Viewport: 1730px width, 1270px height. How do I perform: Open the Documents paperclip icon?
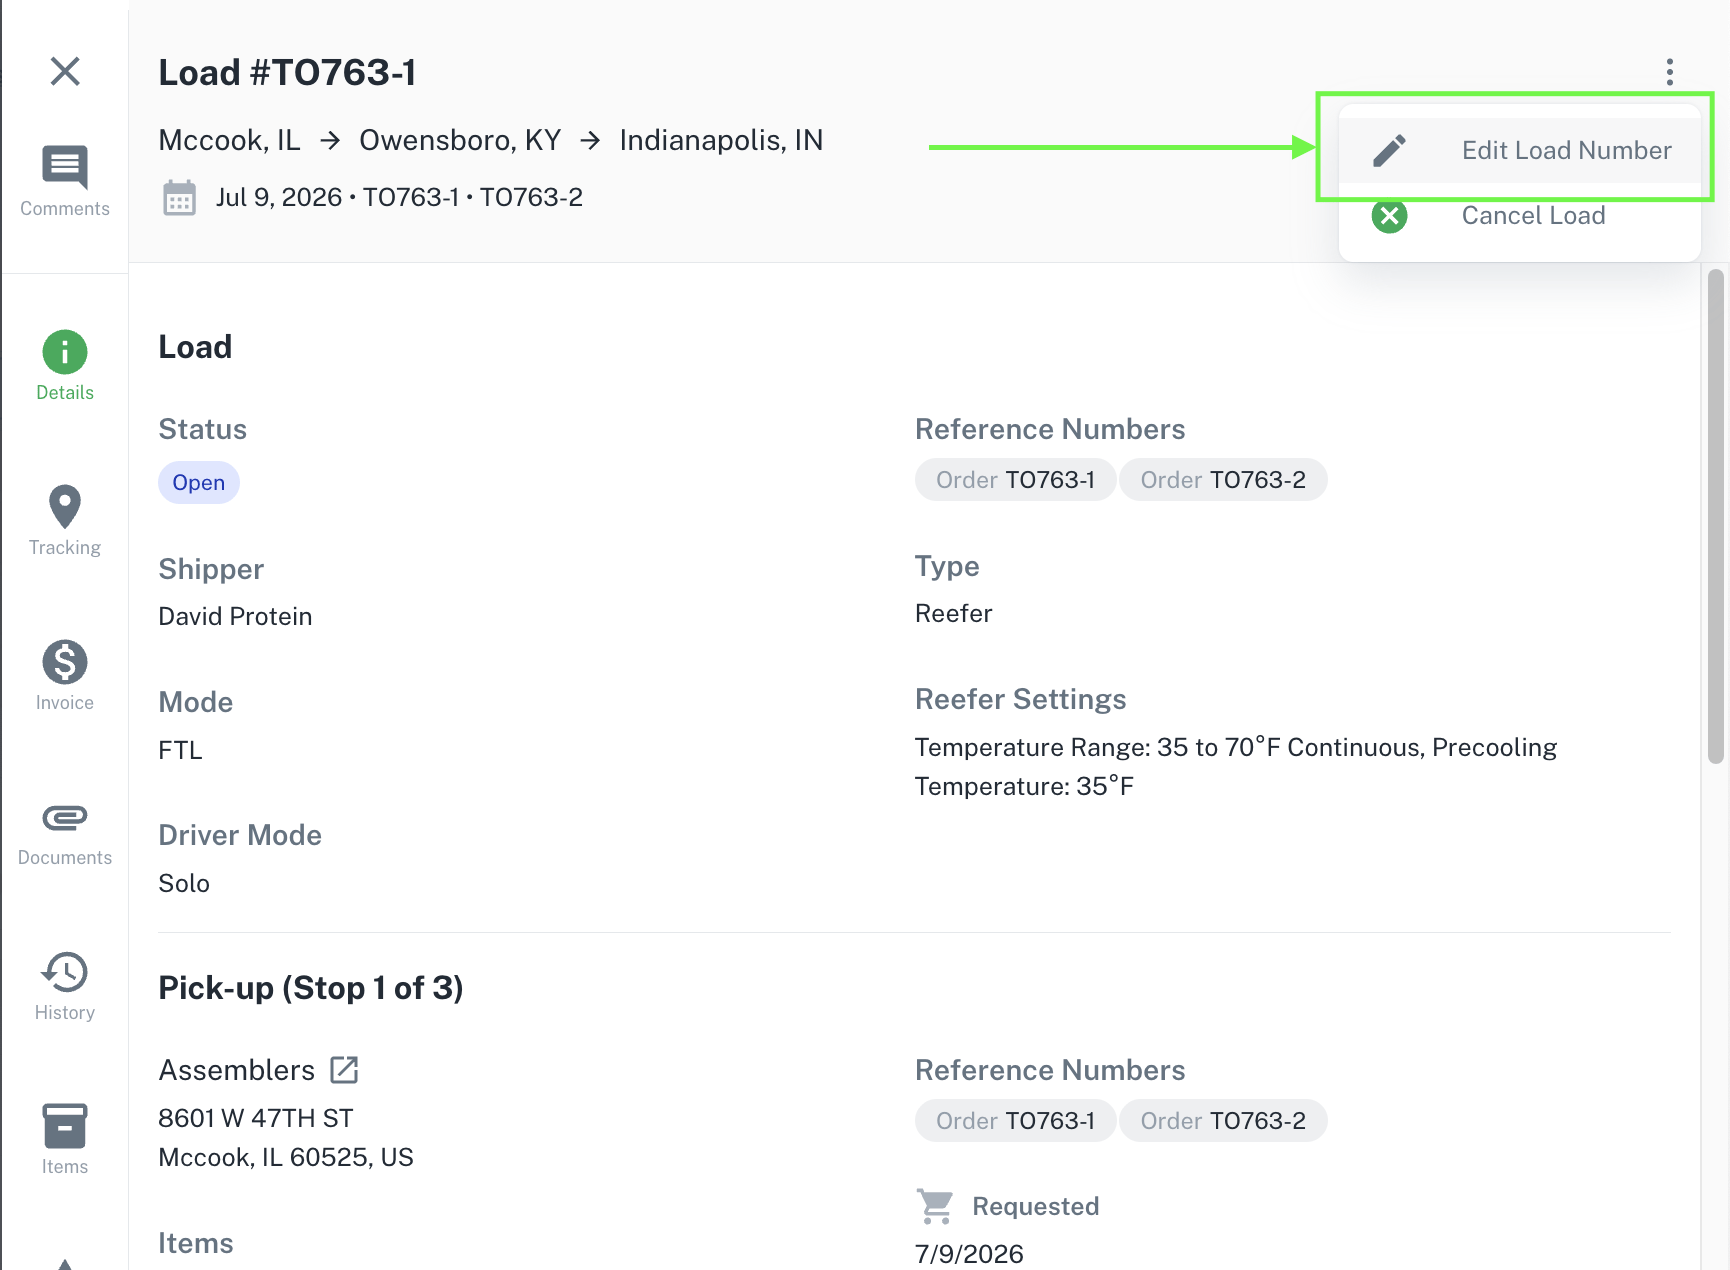click(65, 818)
